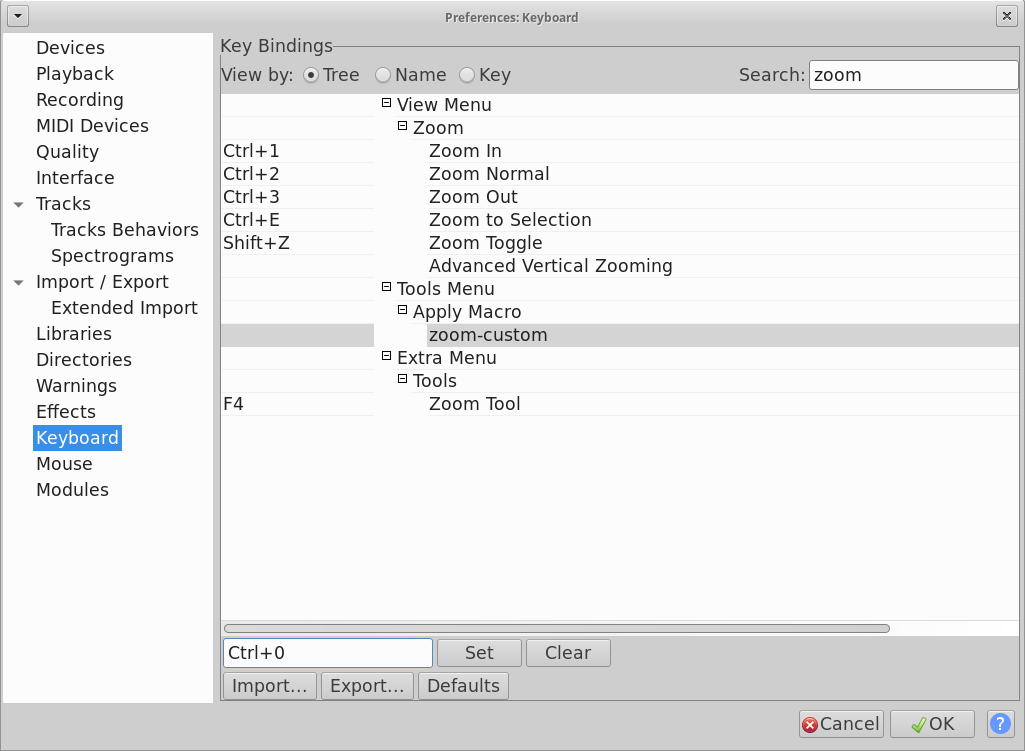1025x751 pixels.
Task: Click the Search field containing zoom
Action: coord(913,75)
